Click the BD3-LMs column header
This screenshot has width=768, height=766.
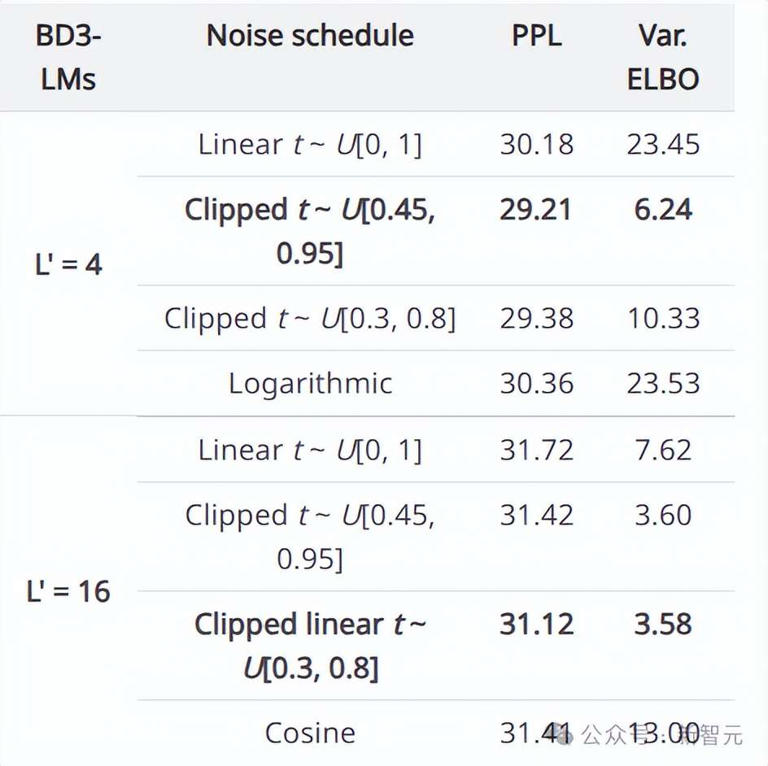pyautogui.click(x=68, y=57)
